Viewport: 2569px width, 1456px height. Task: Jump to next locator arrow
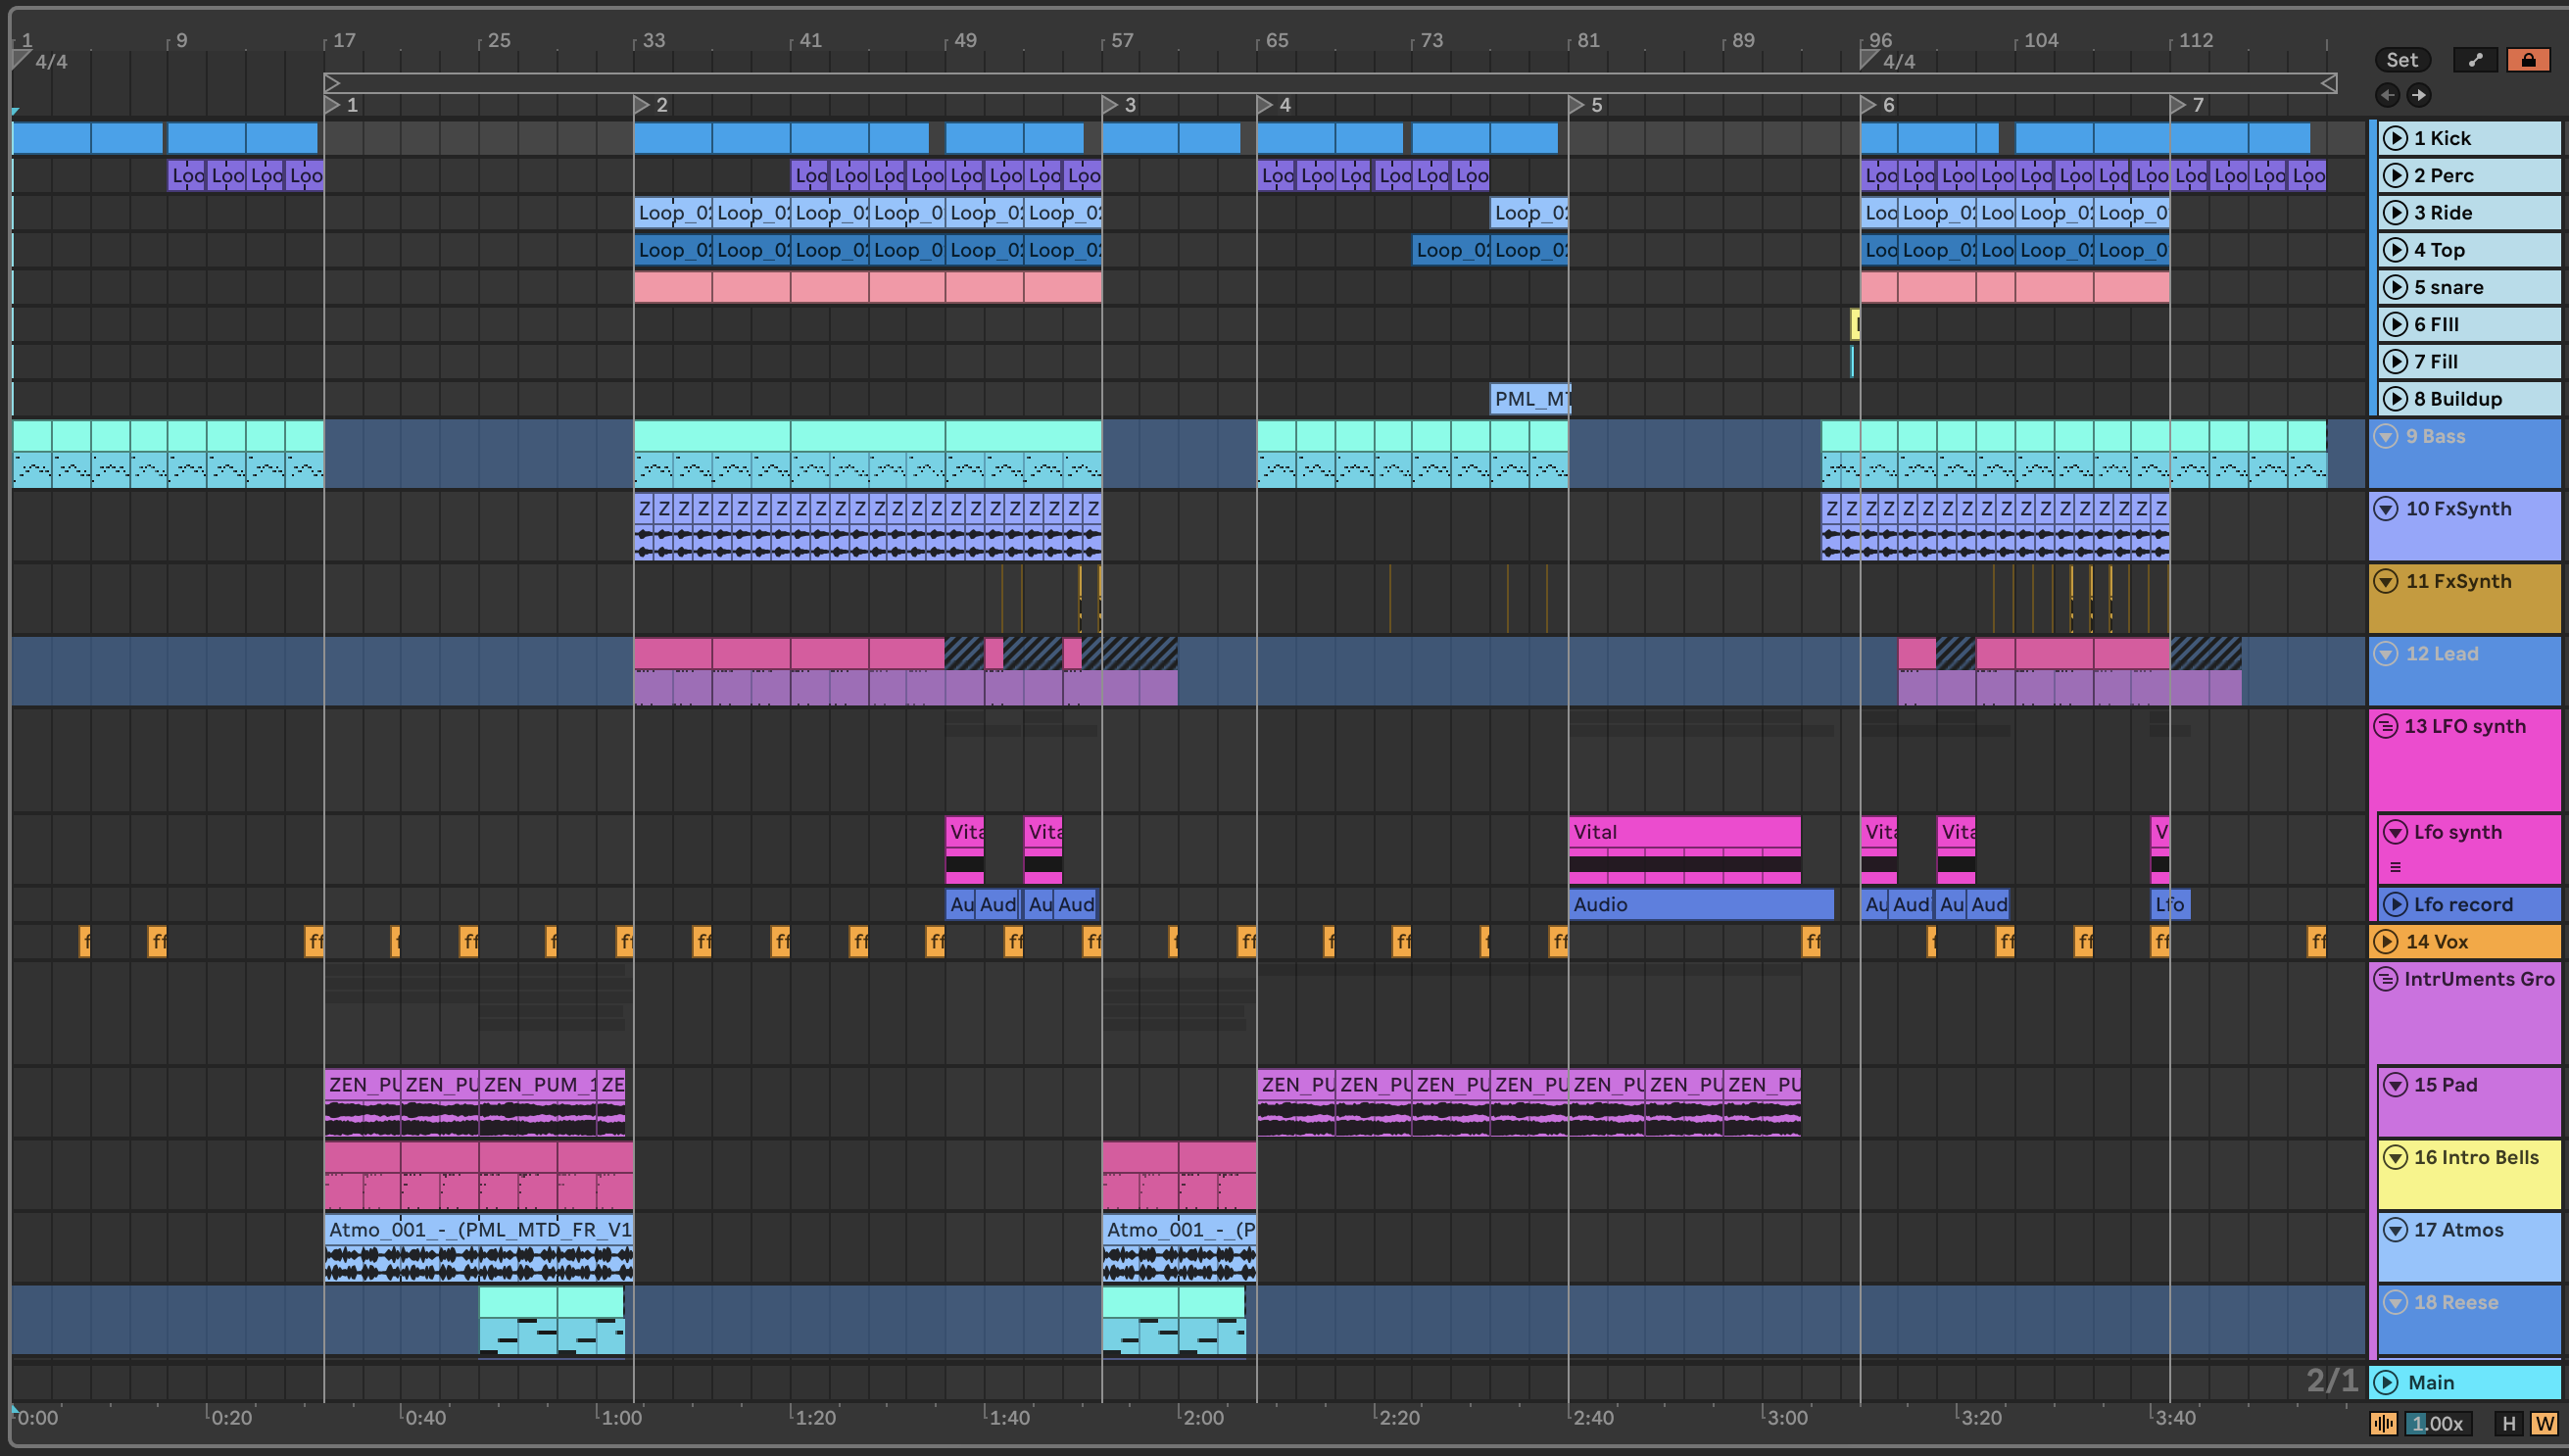point(2419,95)
